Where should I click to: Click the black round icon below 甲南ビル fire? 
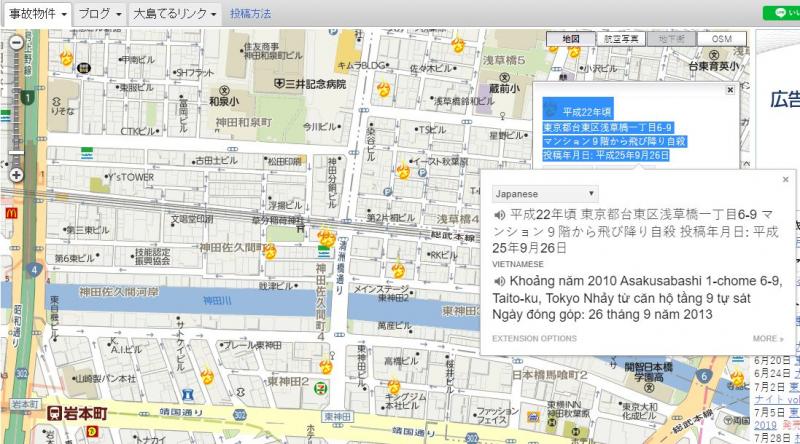83,67
